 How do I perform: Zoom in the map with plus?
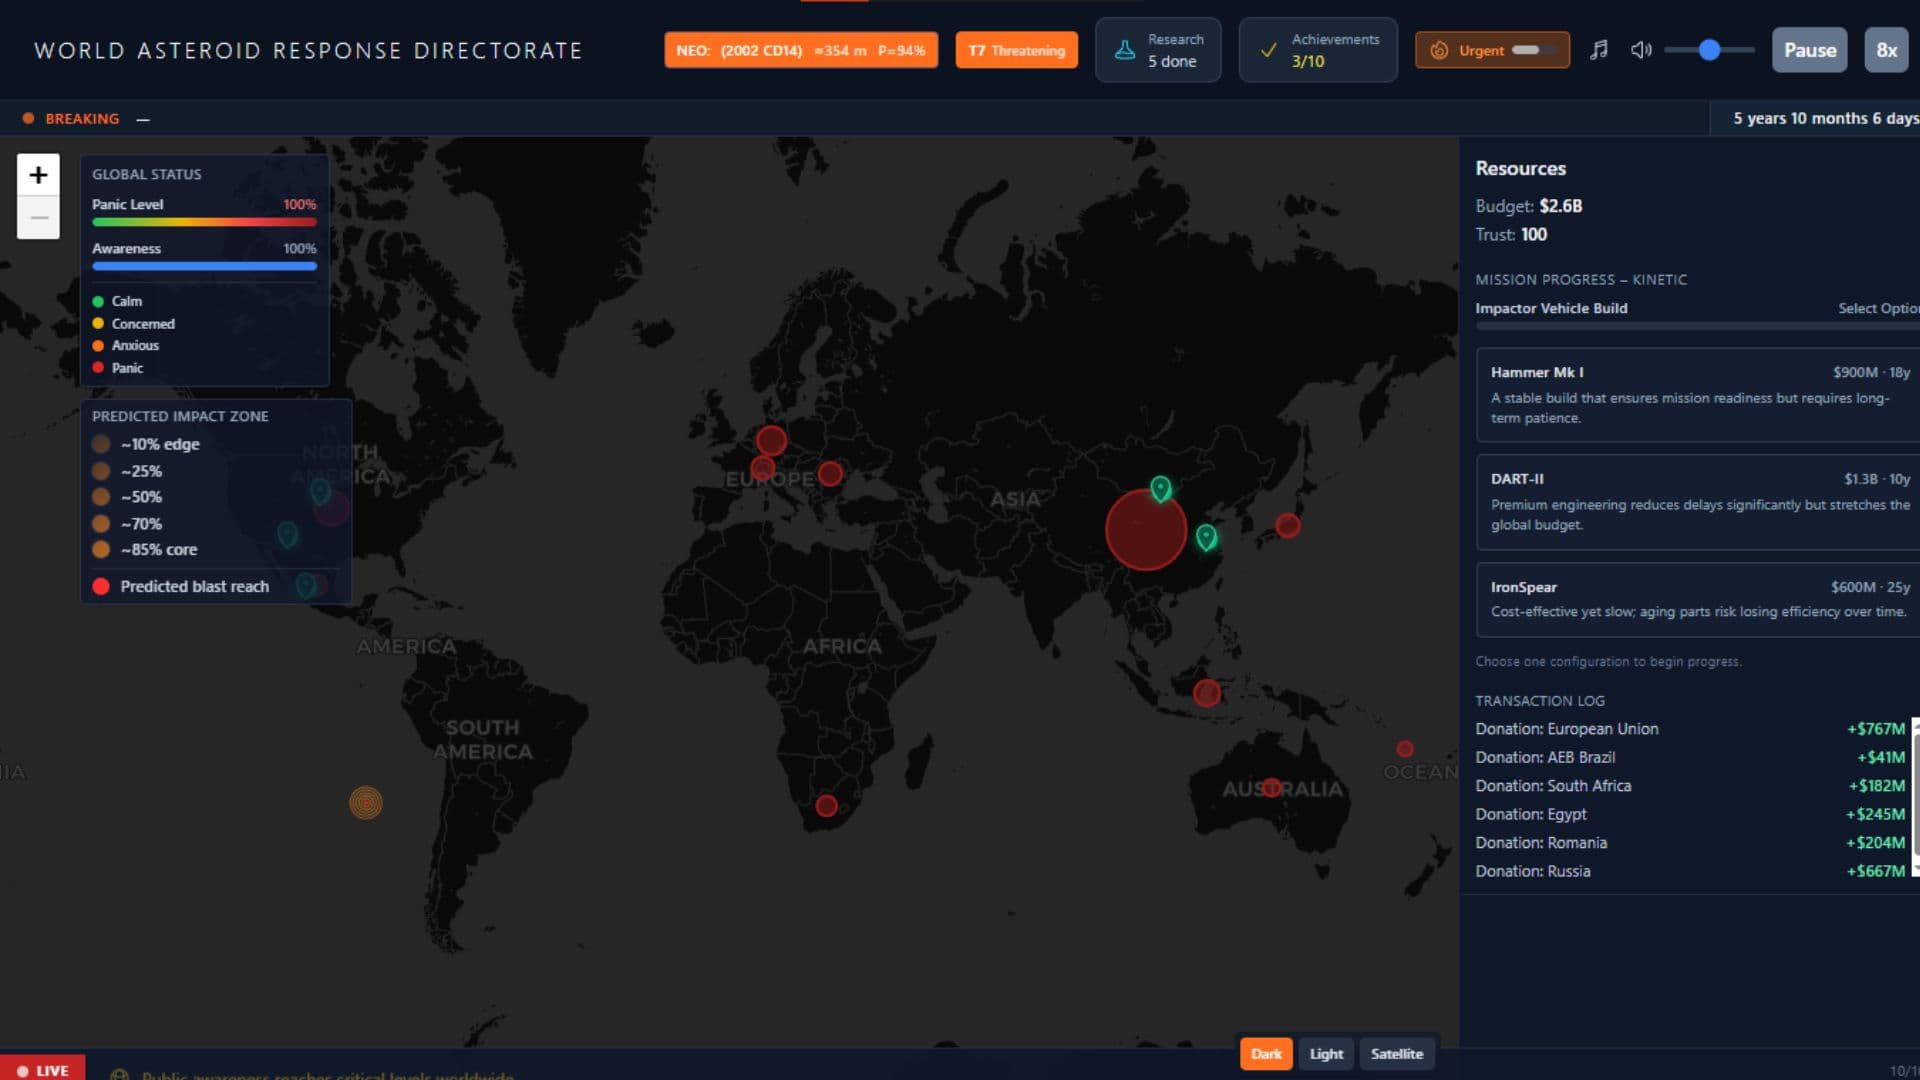tap(38, 175)
